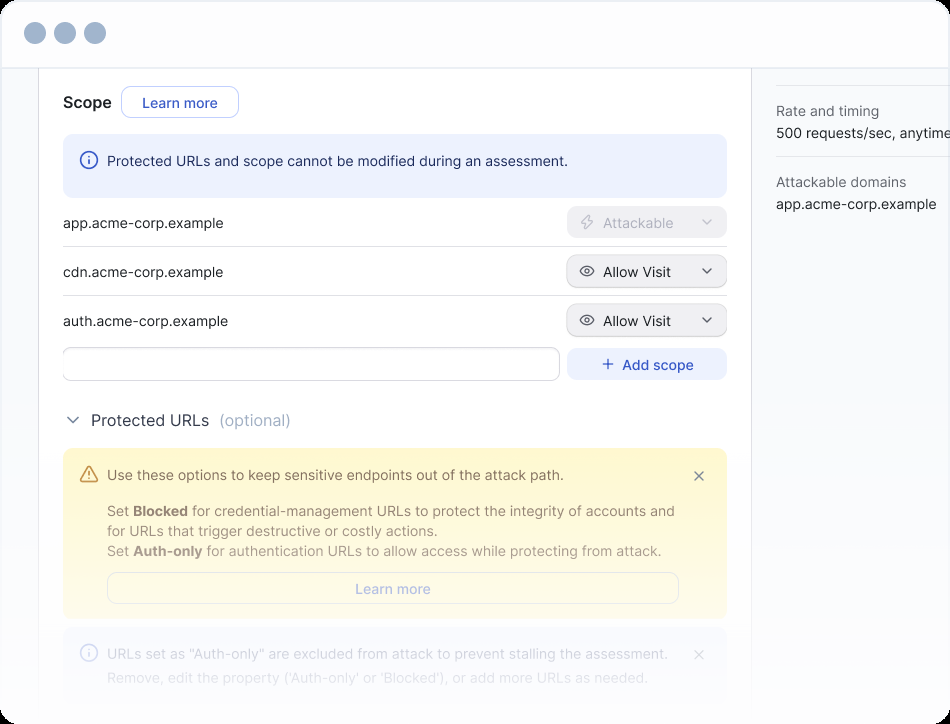950x724 pixels.
Task: Click the Protected URLs cannot be modified message
Action: tap(337, 161)
